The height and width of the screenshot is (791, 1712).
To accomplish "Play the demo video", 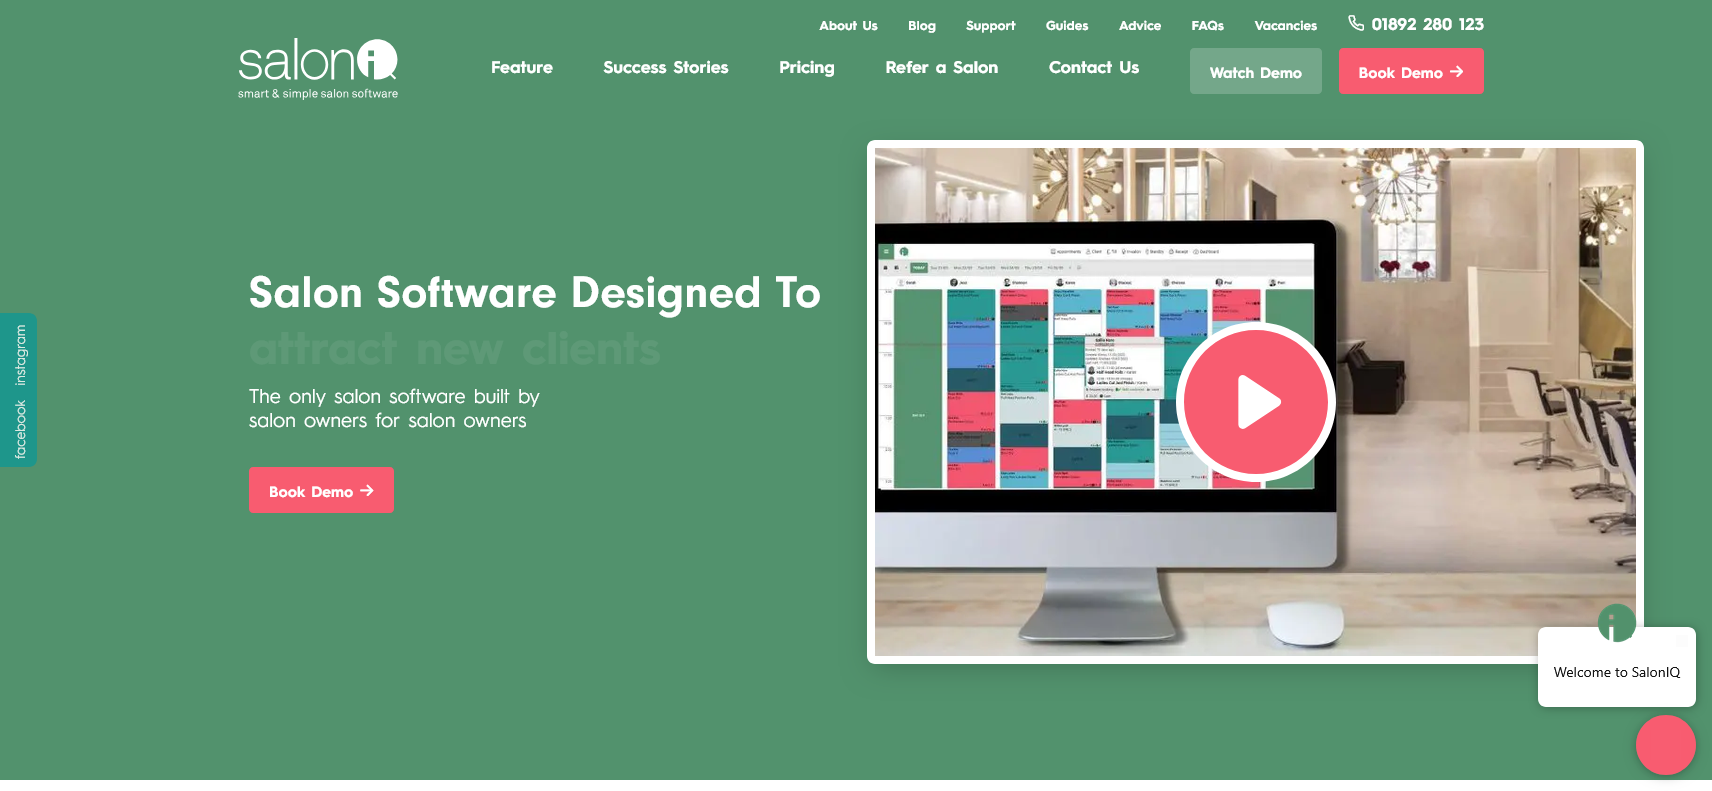I will tap(1256, 402).
